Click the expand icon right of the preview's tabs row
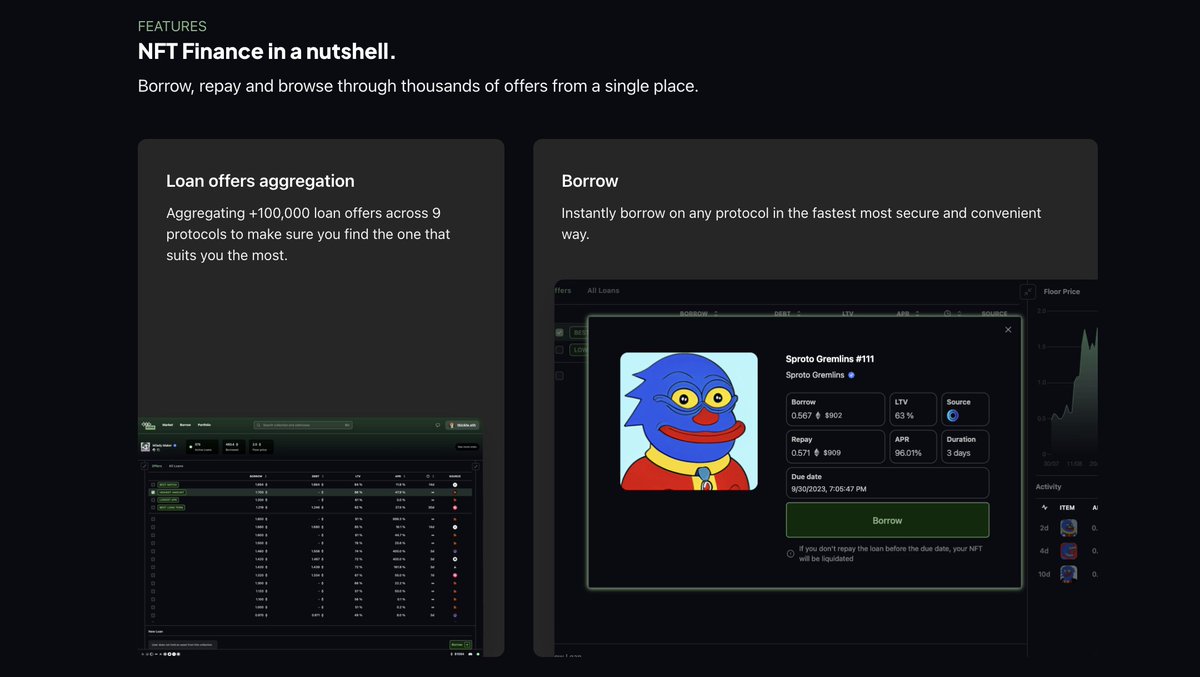The width and height of the screenshot is (1200, 677). click(x=475, y=466)
